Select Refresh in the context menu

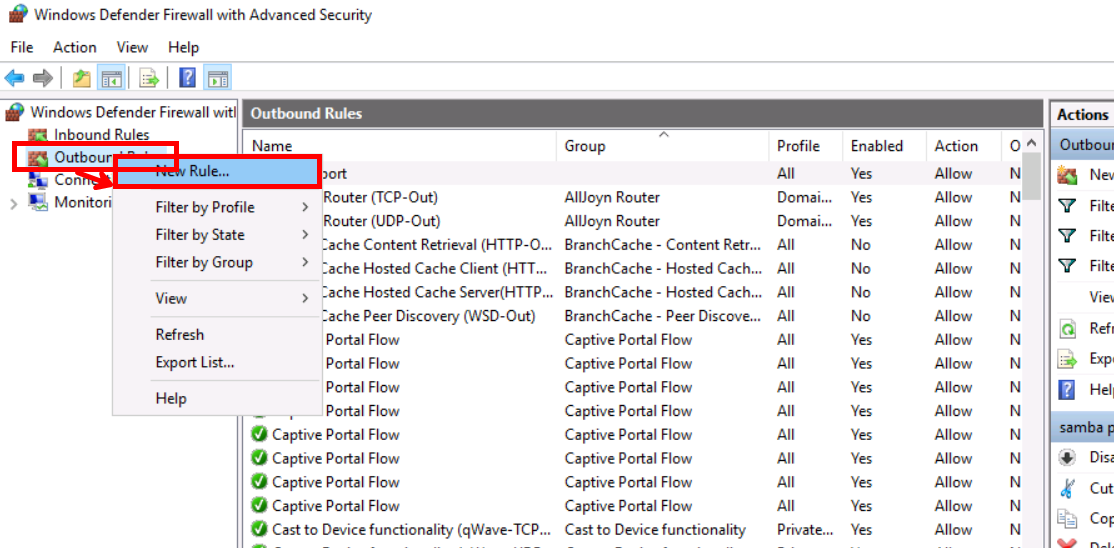(x=217, y=335)
